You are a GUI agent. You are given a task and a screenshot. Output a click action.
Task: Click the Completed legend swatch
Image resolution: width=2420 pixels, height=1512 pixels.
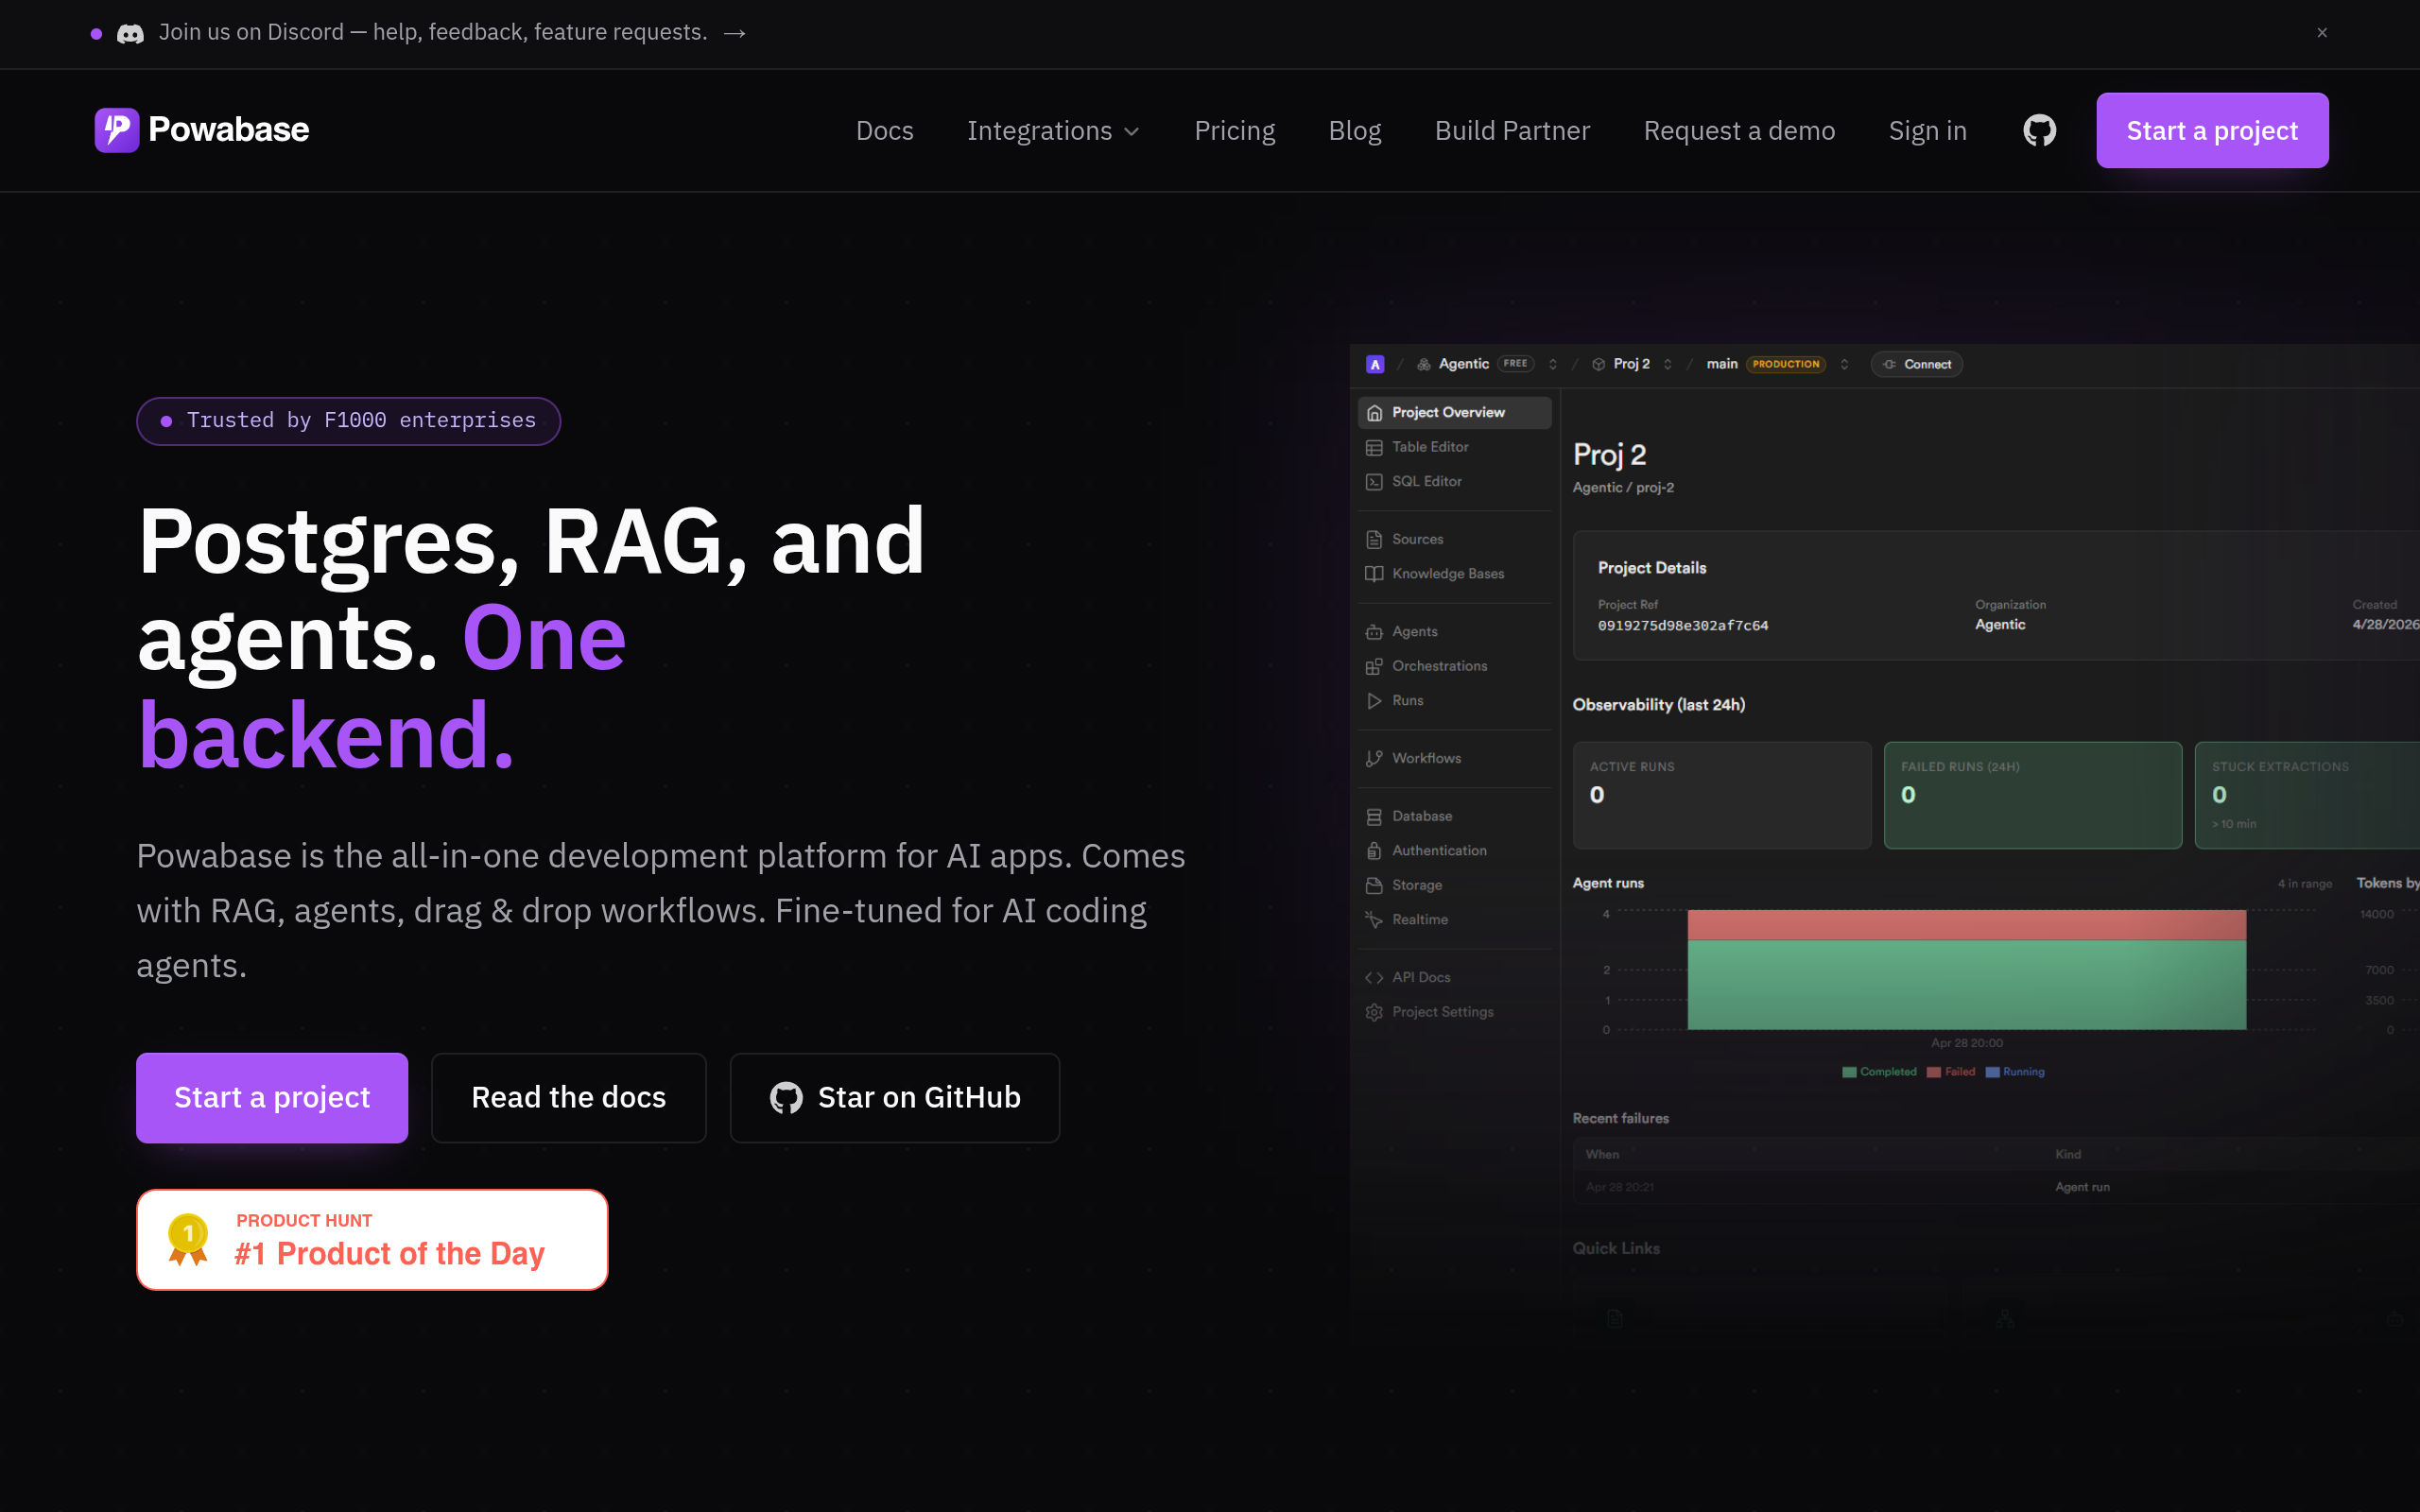1849,1072
